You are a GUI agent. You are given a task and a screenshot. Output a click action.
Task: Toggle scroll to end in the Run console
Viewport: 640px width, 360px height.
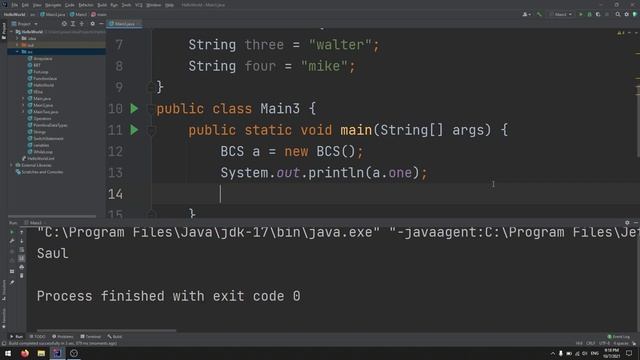[x=22, y=258]
